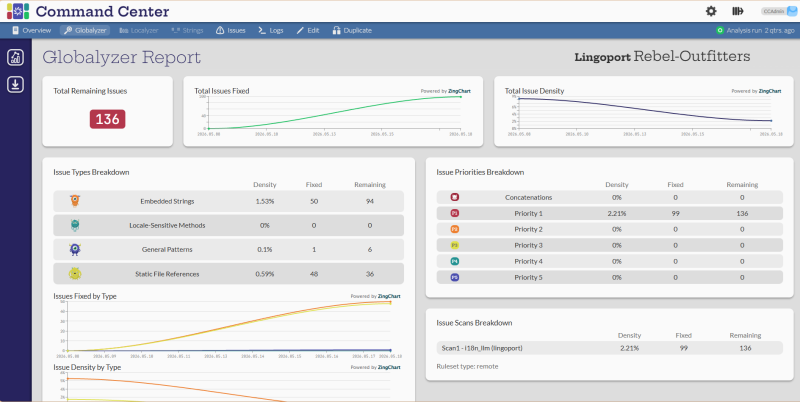Open ZingChart link in Issue Density by Type
800x402 pixels.
[x=389, y=367]
